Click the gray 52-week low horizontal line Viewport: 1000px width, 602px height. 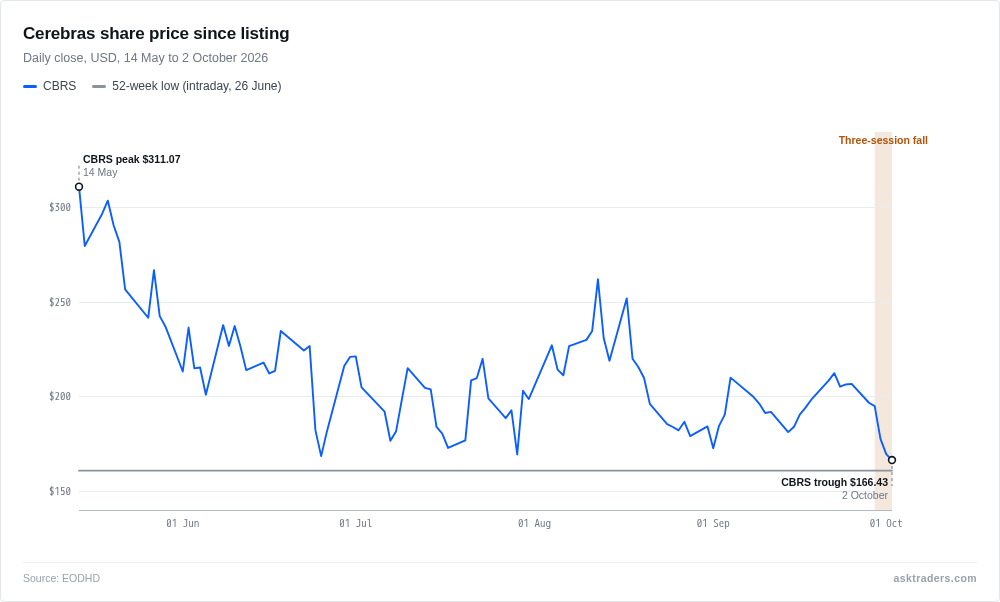[x=485, y=471]
